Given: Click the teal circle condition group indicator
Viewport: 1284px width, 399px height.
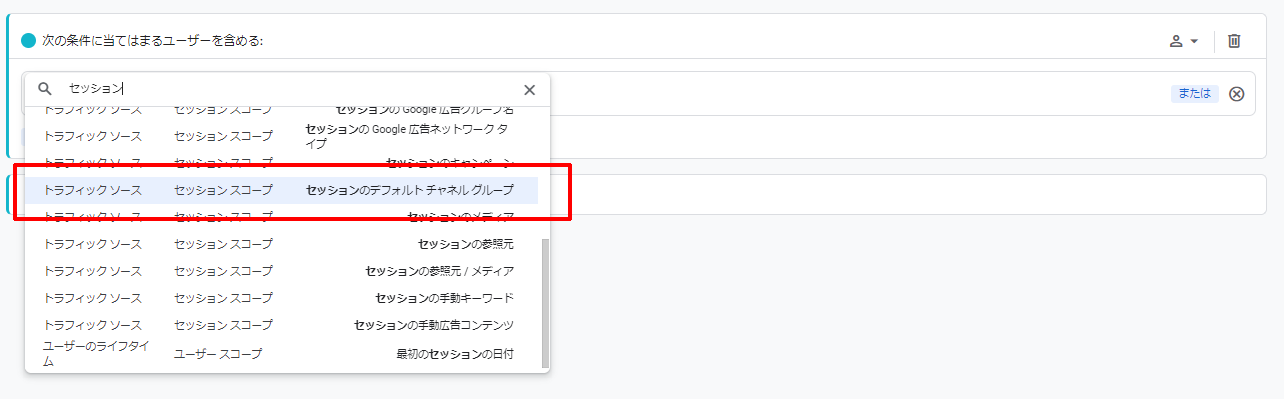Looking at the screenshot, I should [28, 41].
